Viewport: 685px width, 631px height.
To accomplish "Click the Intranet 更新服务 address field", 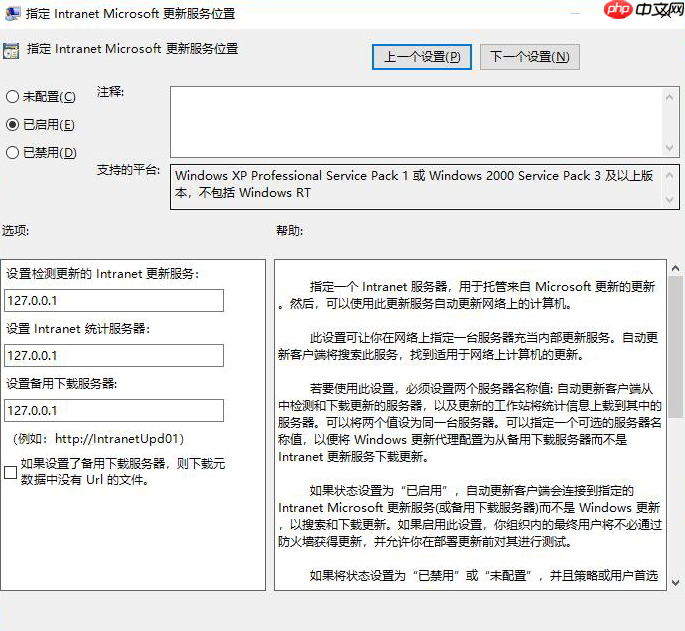I will [x=114, y=301].
